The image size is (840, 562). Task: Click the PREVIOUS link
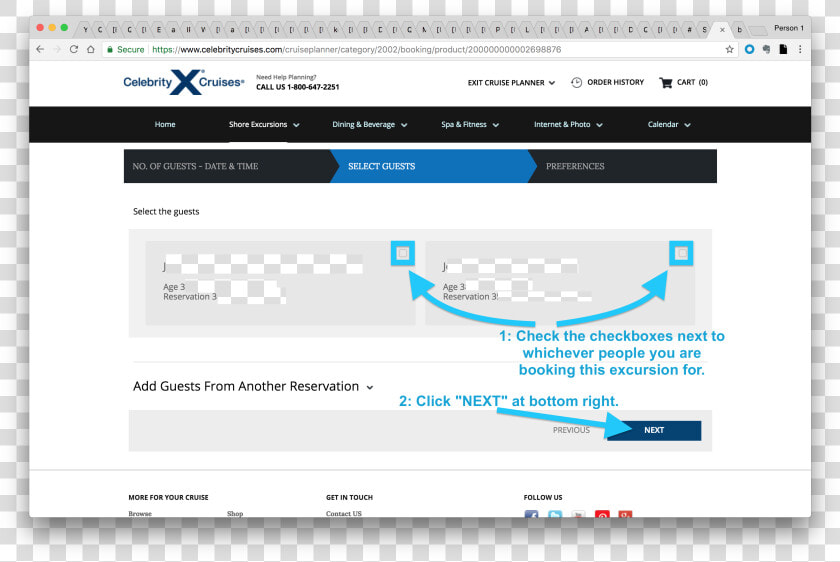[x=571, y=430]
